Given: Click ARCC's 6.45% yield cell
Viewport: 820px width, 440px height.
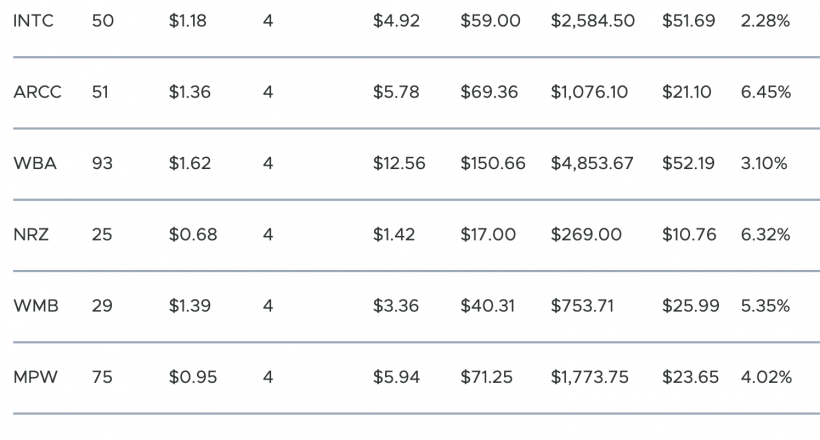Looking at the screenshot, I should click(x=766, y=92).
